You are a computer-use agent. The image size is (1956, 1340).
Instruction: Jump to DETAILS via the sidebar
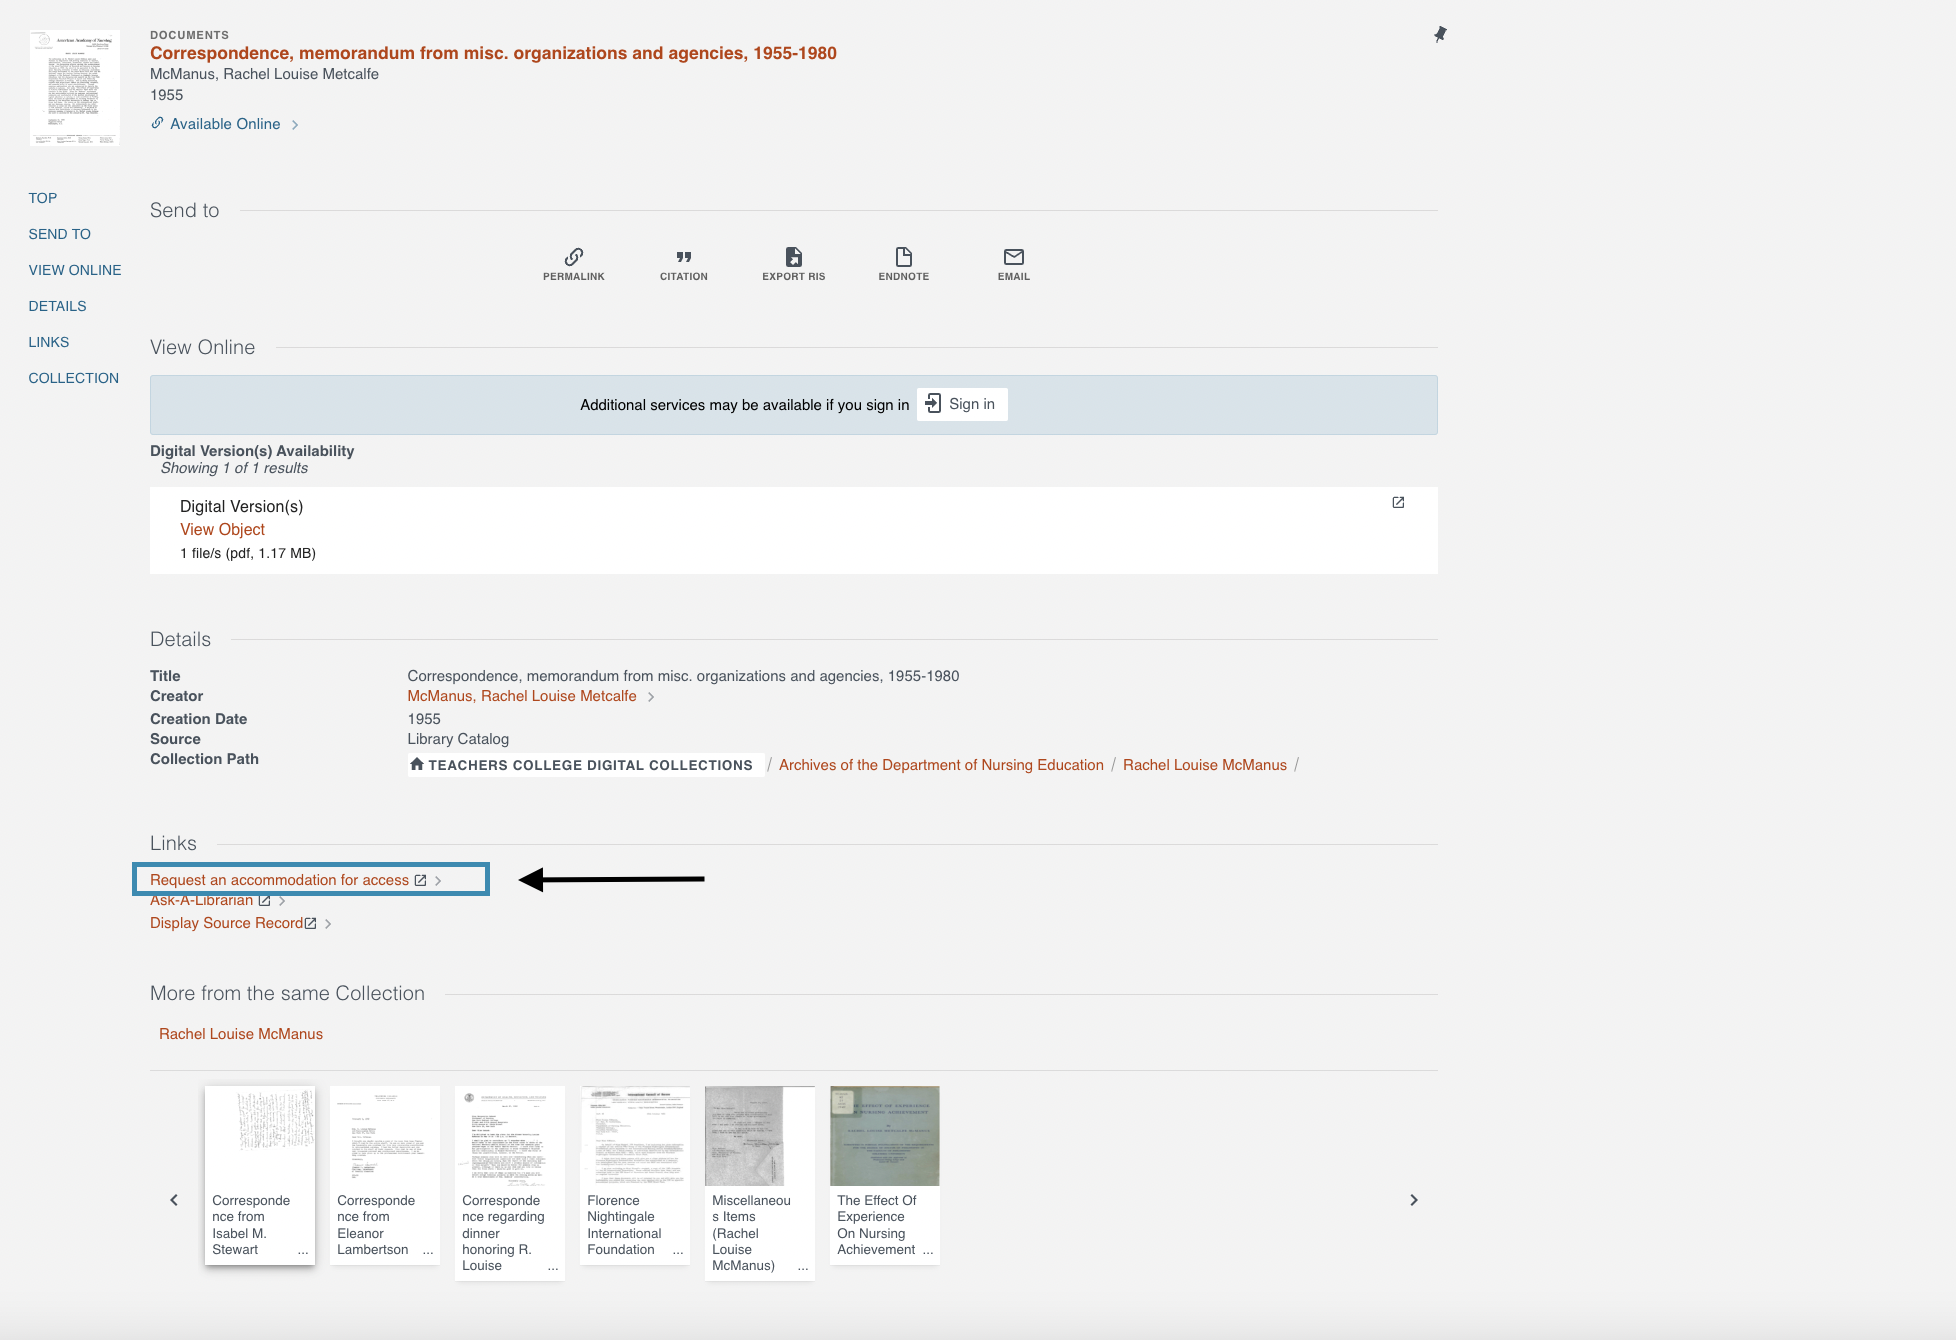point(57,305)
